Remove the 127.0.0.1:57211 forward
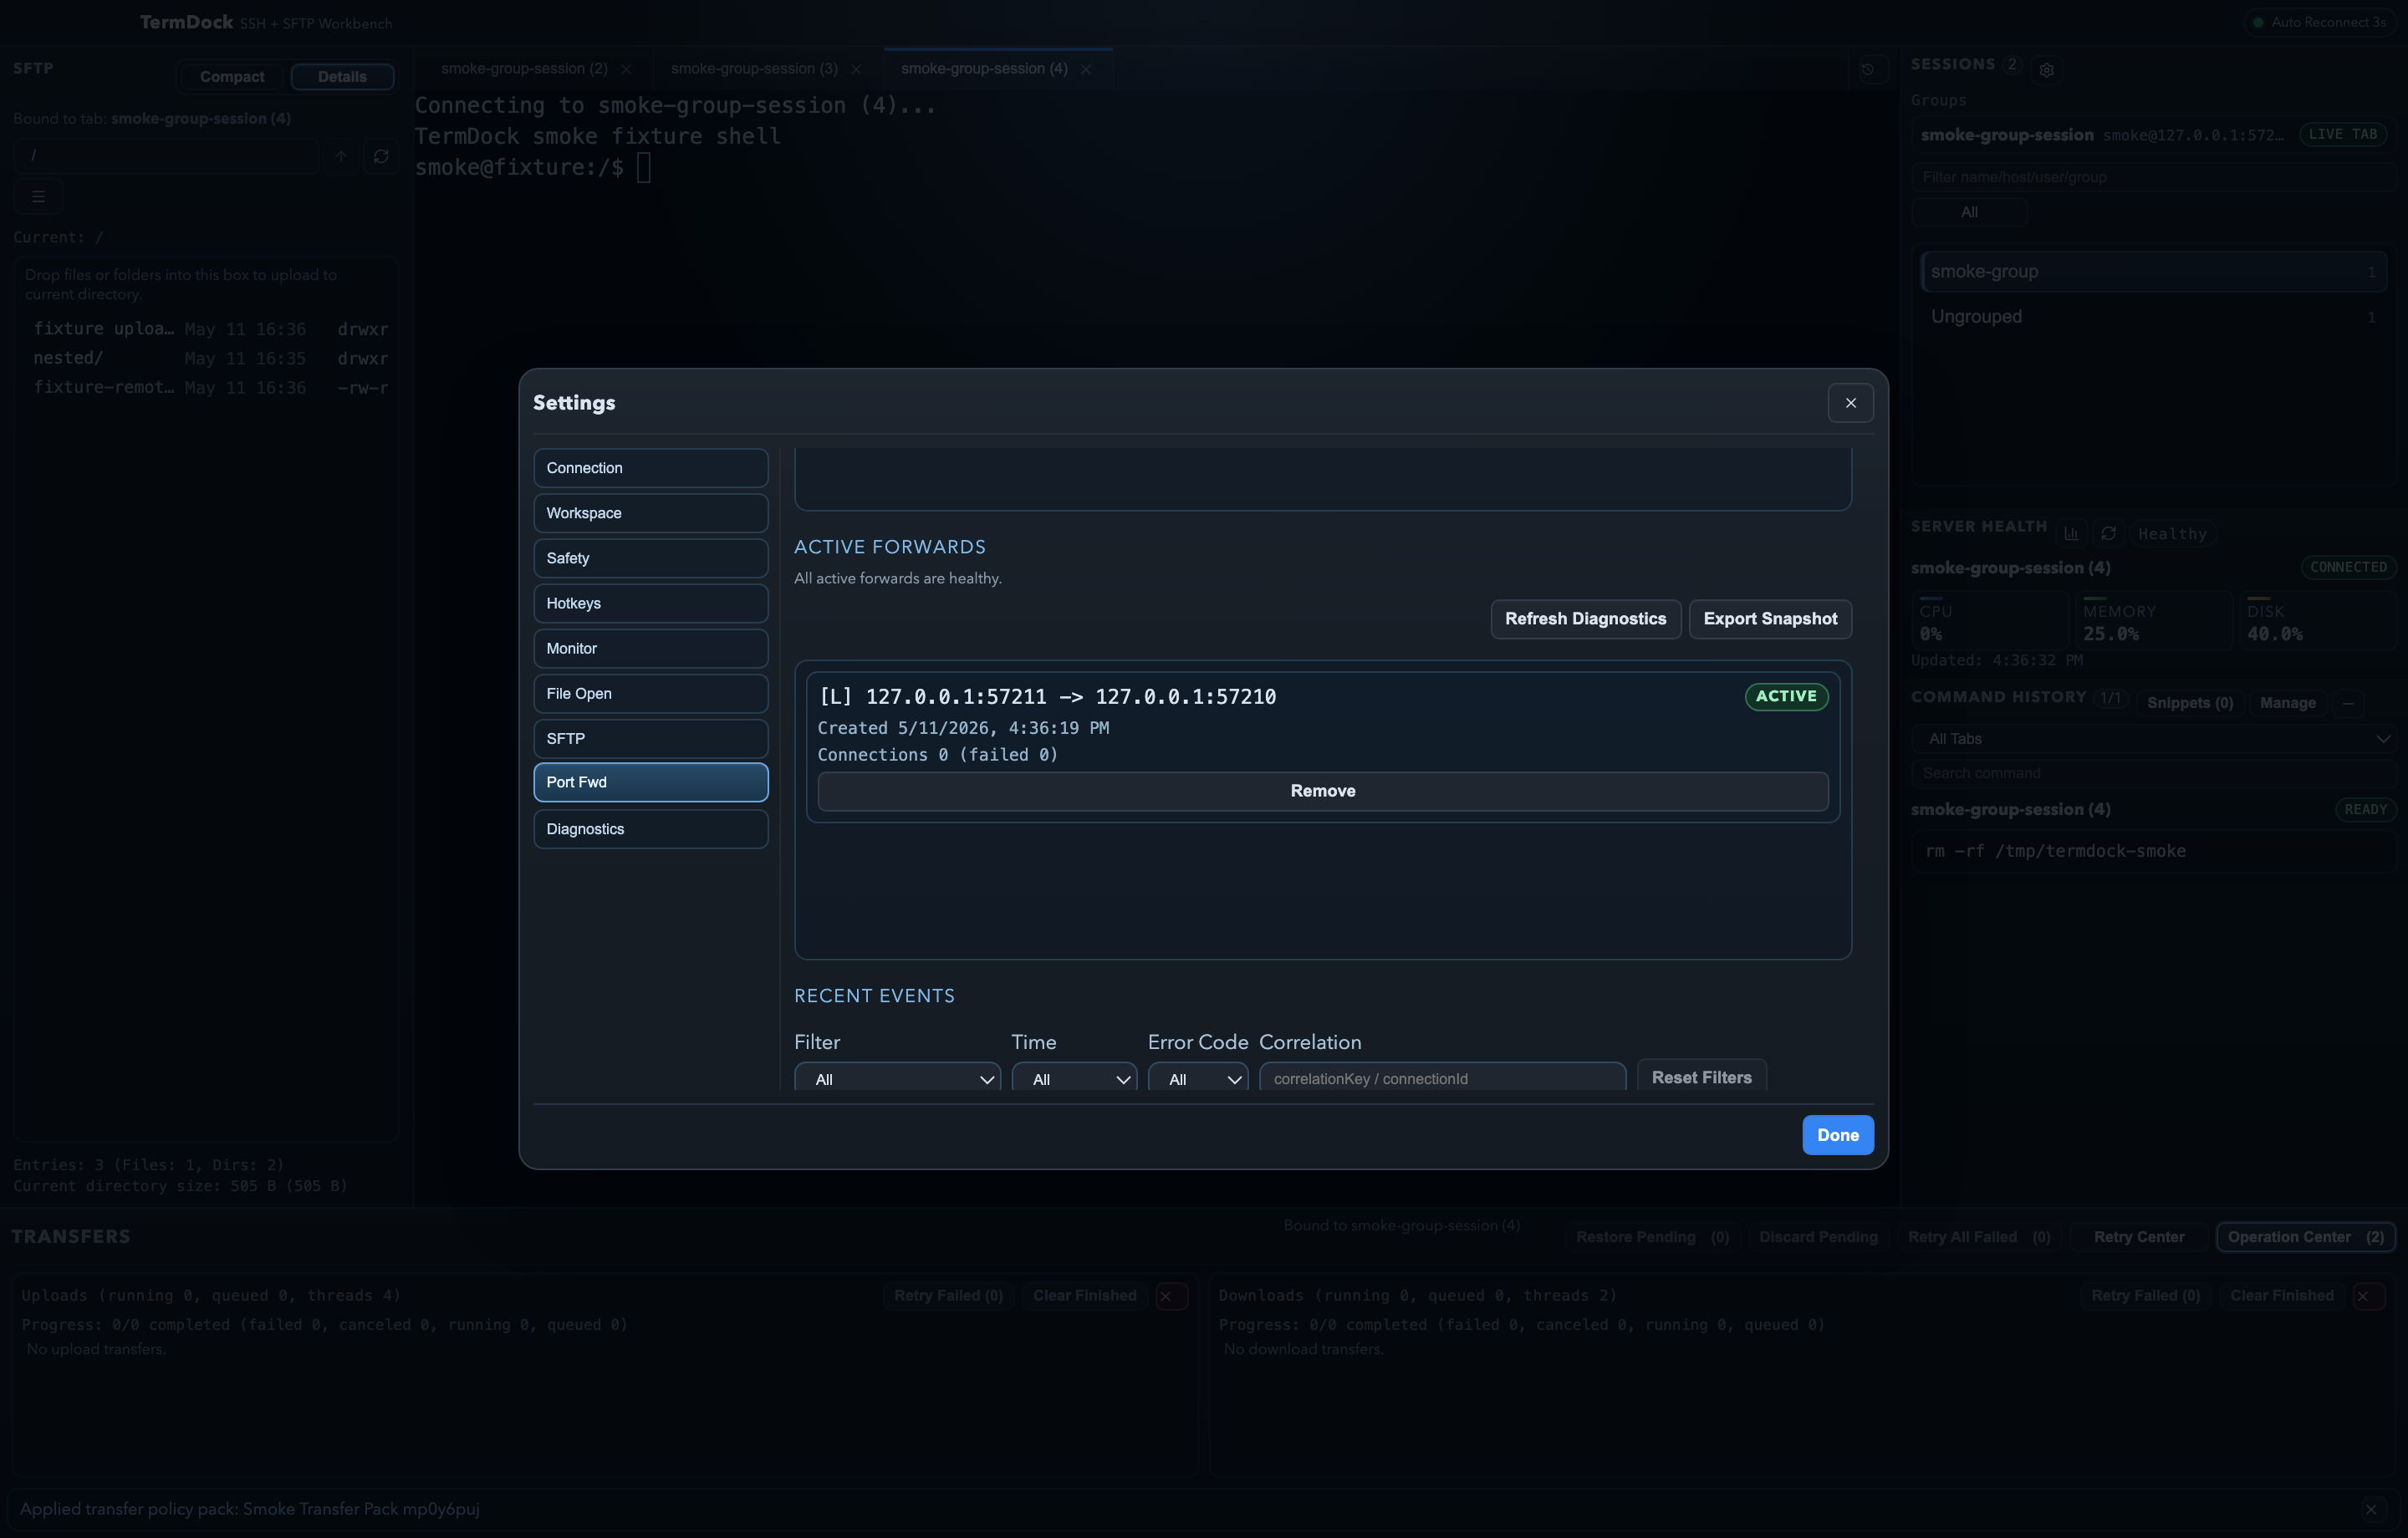2408x1538 pixels. (1322, 791)
